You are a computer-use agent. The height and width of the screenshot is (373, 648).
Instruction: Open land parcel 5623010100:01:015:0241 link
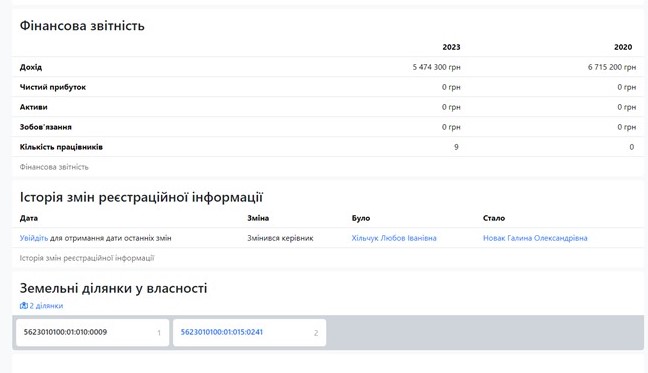222,332
